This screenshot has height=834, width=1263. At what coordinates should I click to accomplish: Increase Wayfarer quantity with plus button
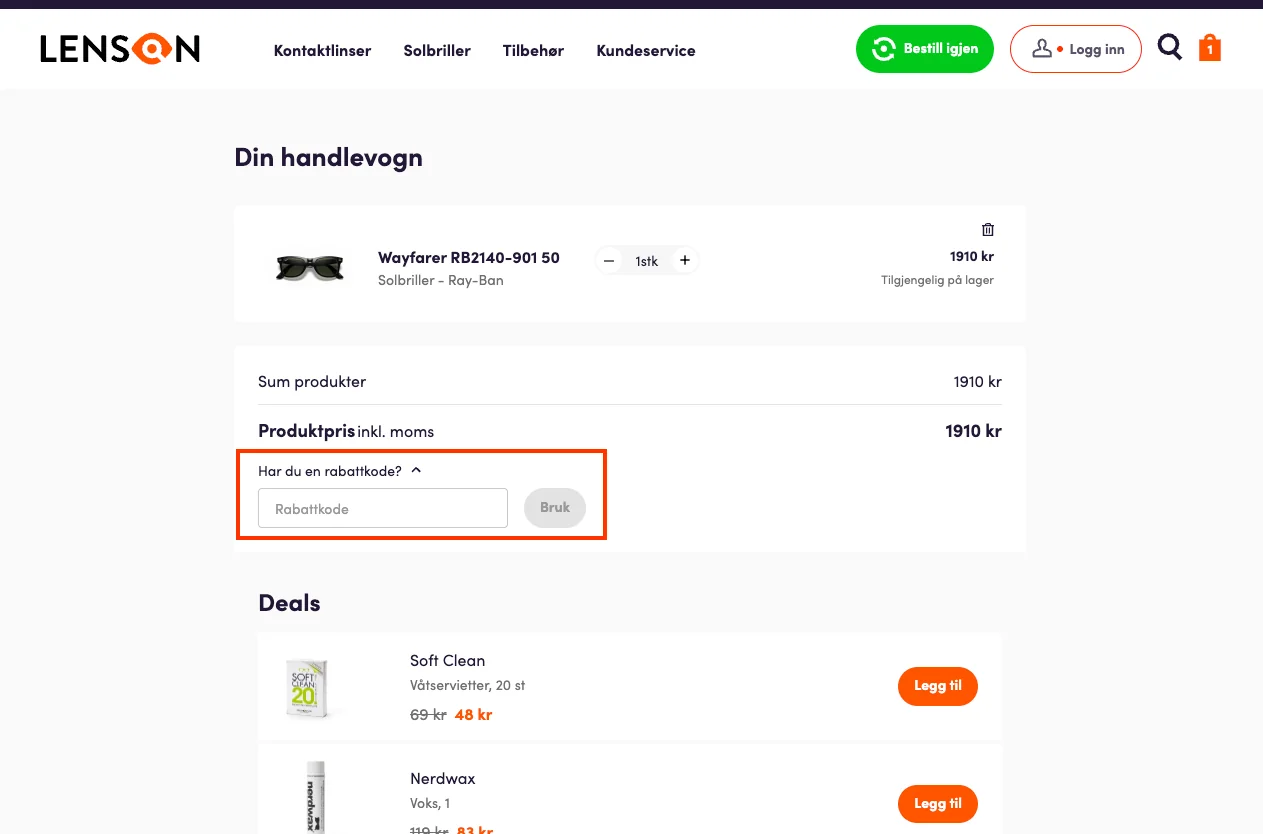(x=685, y=261)
